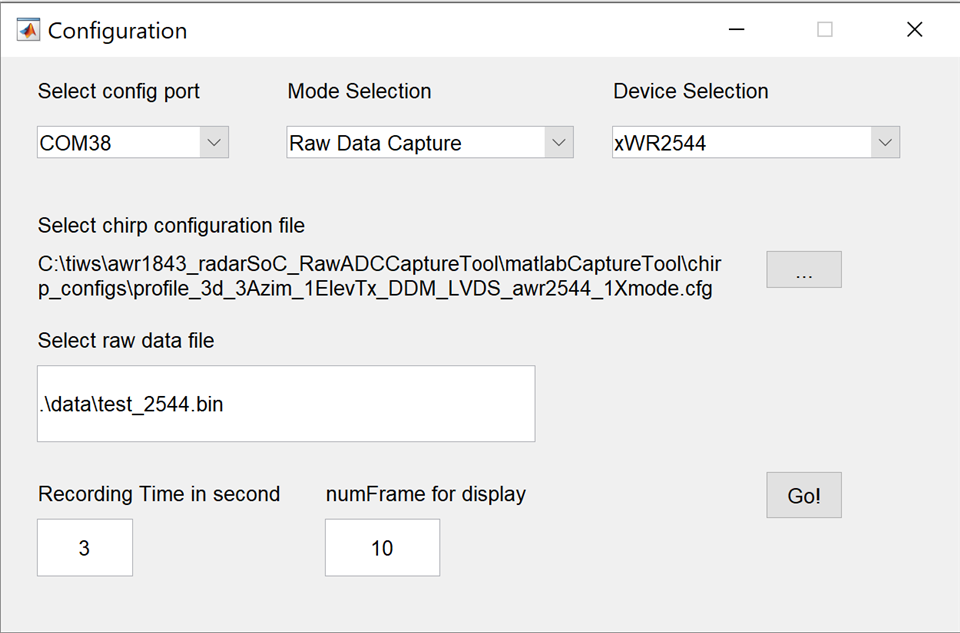Start capture with the Go! button
960x633 pixels.
804,495
